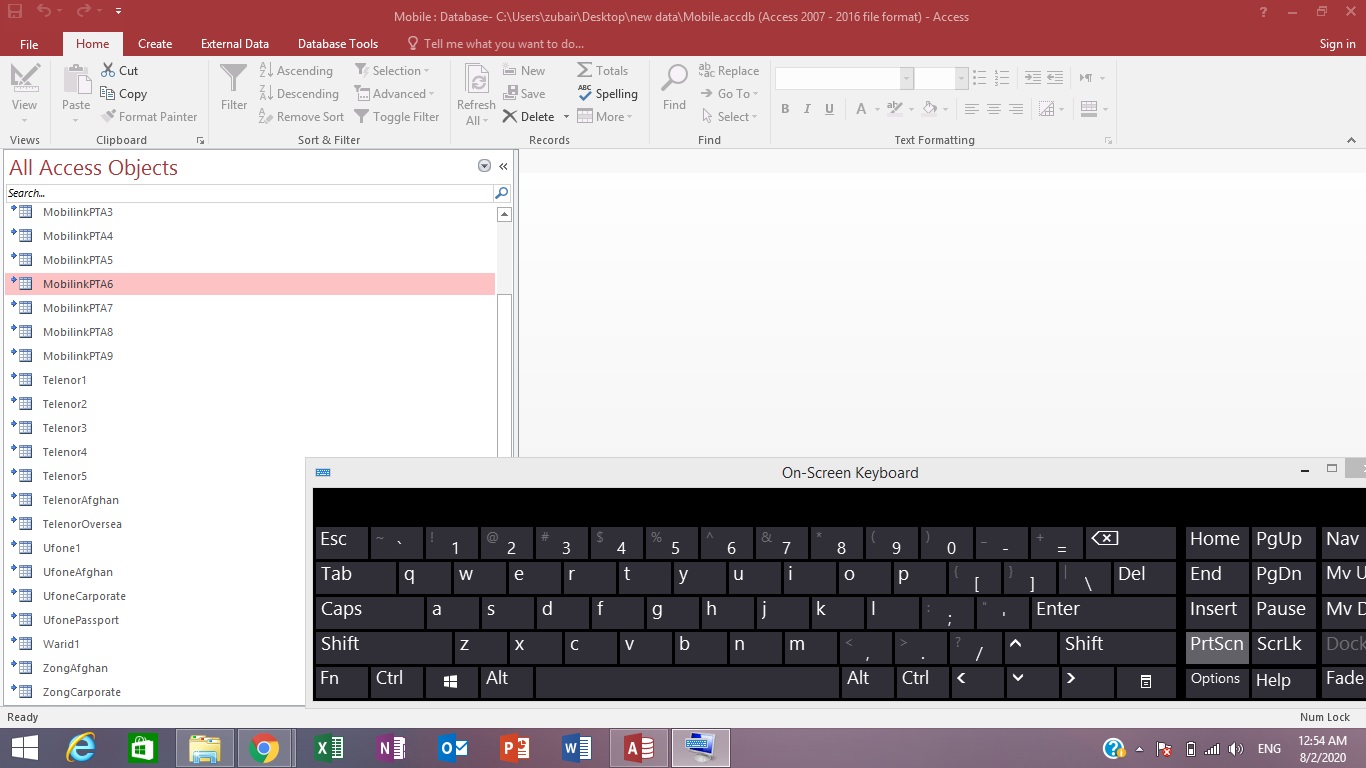
Task: Click the Filter funnel icon
Action: (x=233, y=79)
